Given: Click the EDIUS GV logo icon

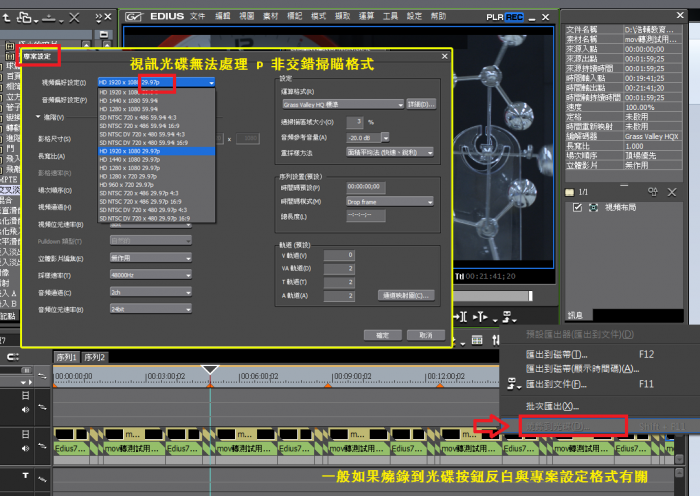Looking at the screenshot, I should (x=135, y=17).
